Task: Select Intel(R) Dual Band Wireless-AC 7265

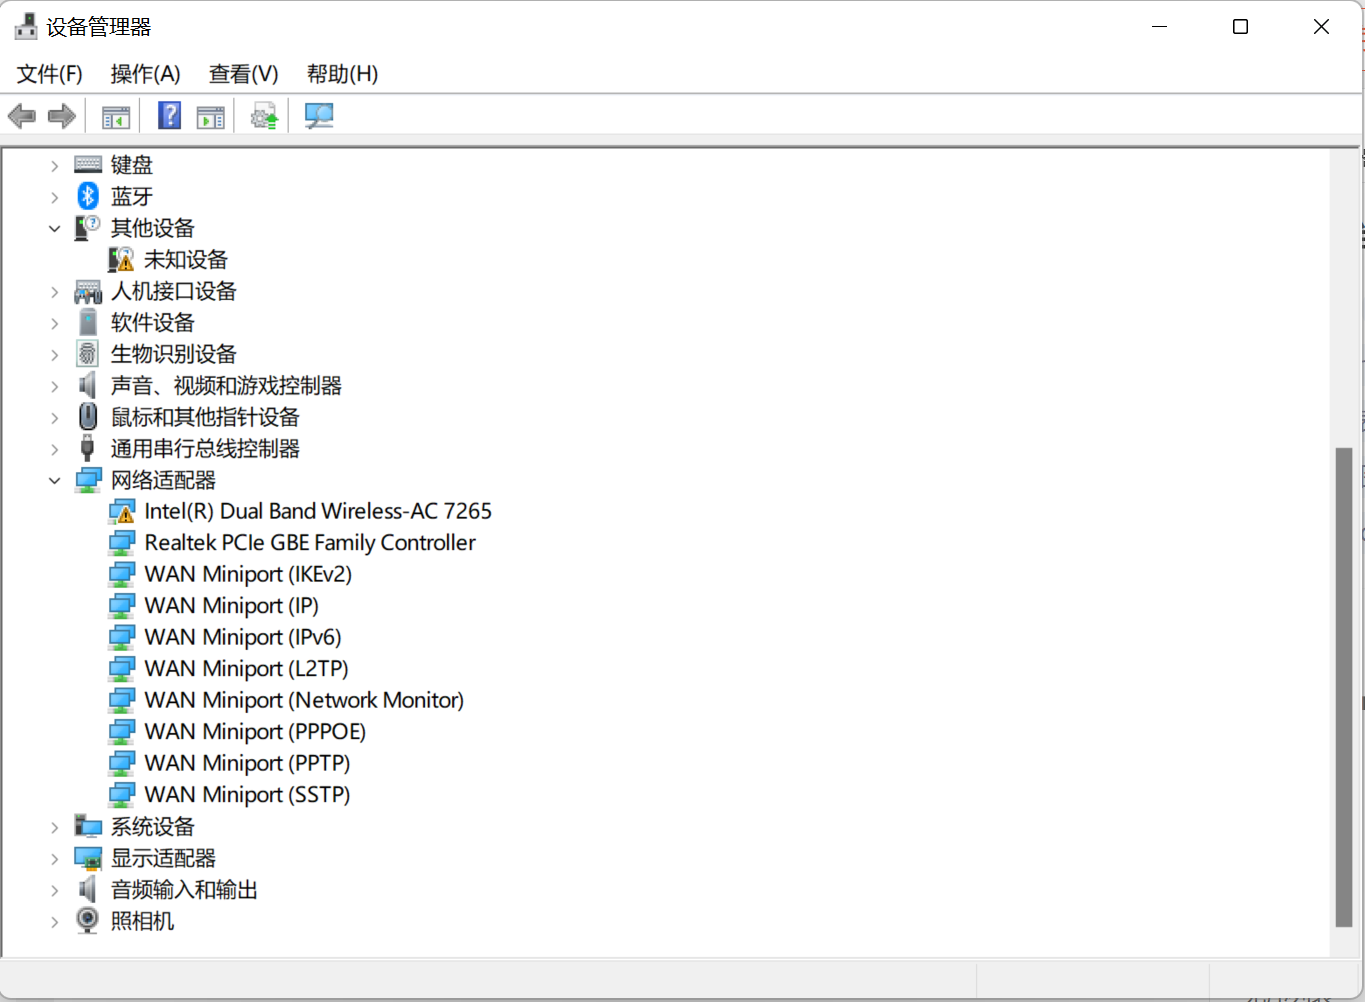Action: point(318,511)
